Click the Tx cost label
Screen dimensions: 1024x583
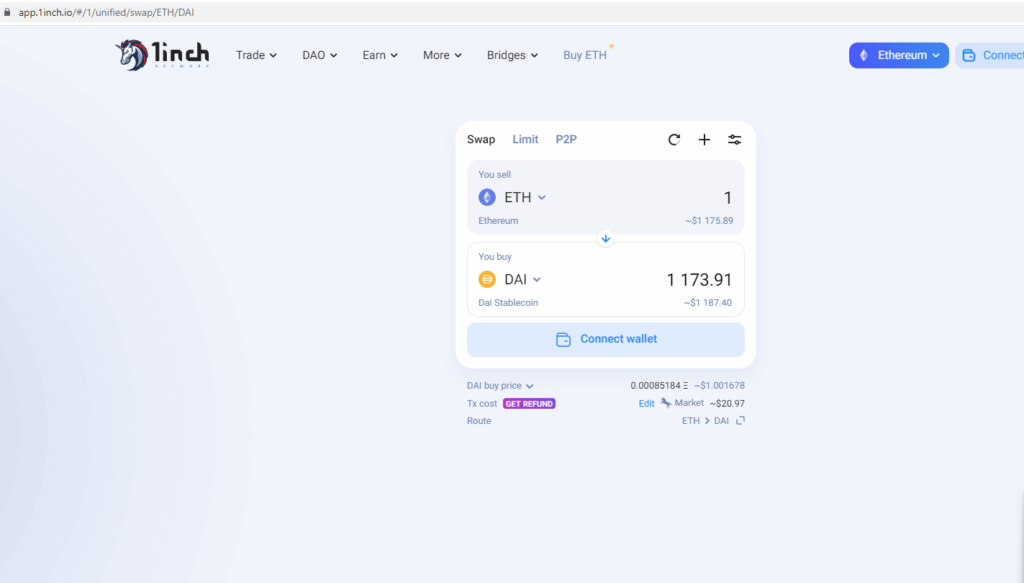pyautogui.click(x=482, y=403)
